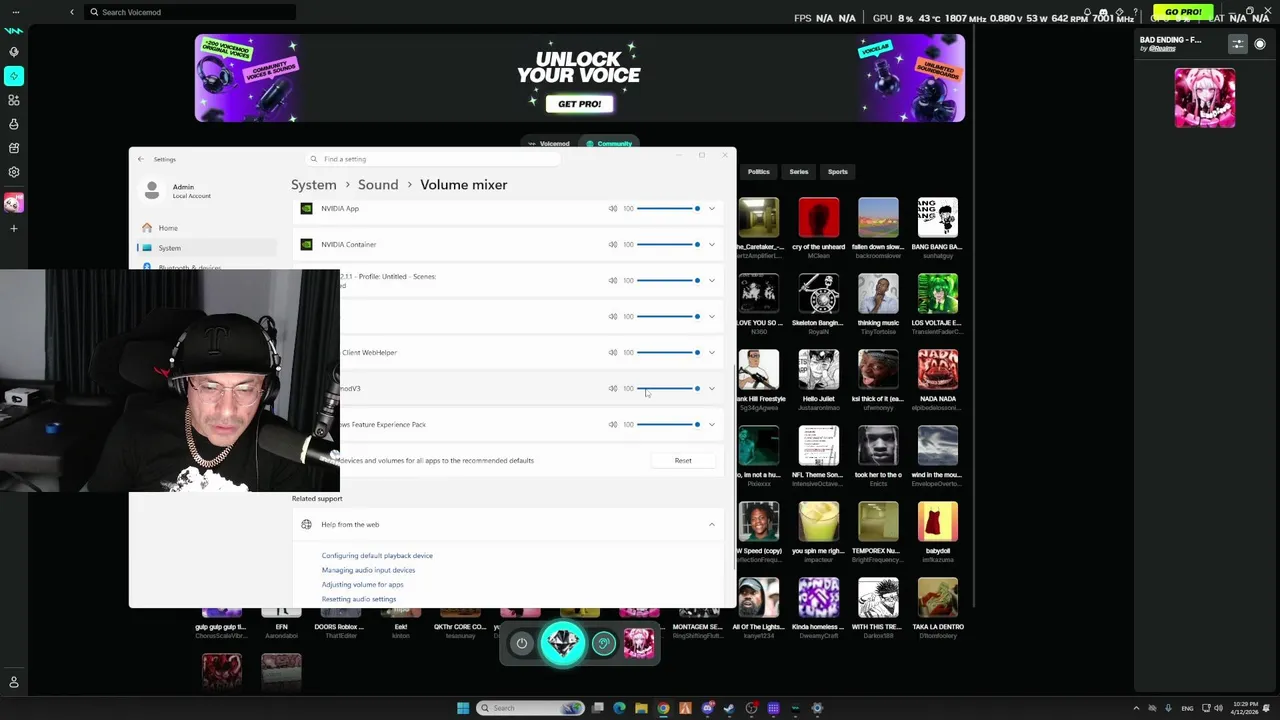This screenshot has width=1280, height=720.
Task: Open Managing audio input devices link
Action: click(x=368, y=570)
